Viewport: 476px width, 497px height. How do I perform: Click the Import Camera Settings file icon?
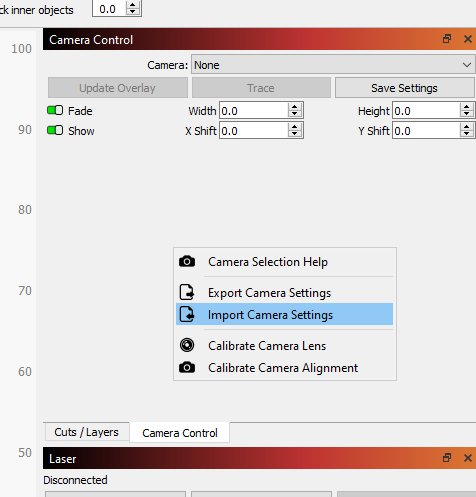[187, 314]
